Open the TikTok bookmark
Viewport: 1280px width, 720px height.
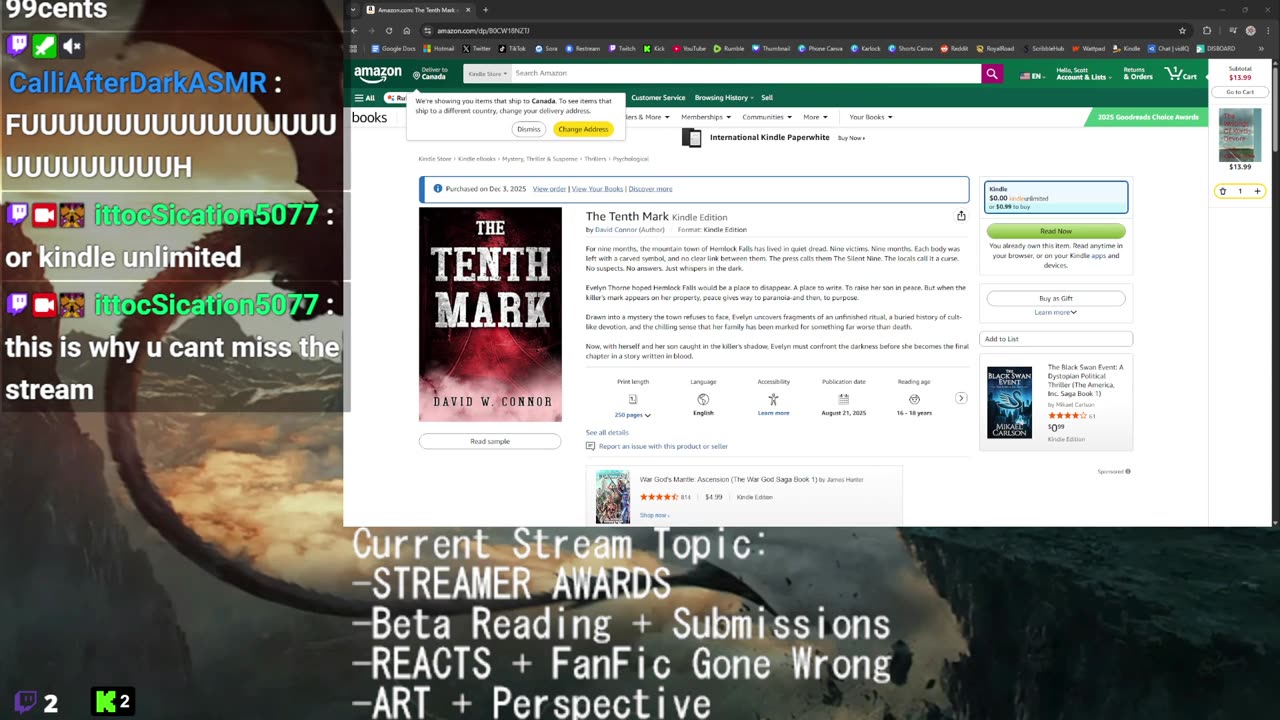pos(513,48)
